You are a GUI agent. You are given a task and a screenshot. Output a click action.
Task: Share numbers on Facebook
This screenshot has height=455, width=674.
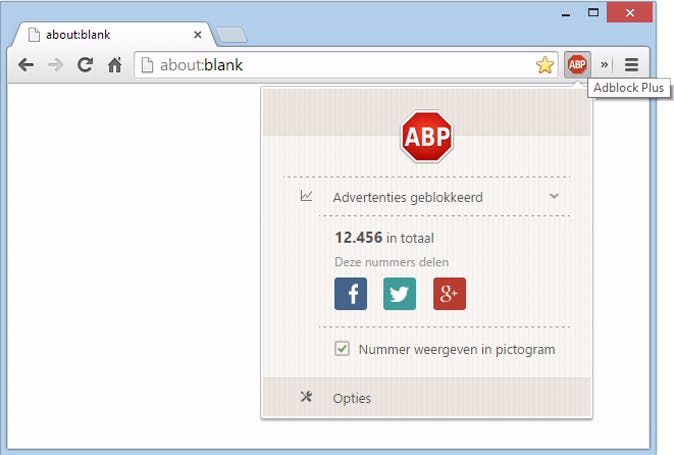coord(351,294)
